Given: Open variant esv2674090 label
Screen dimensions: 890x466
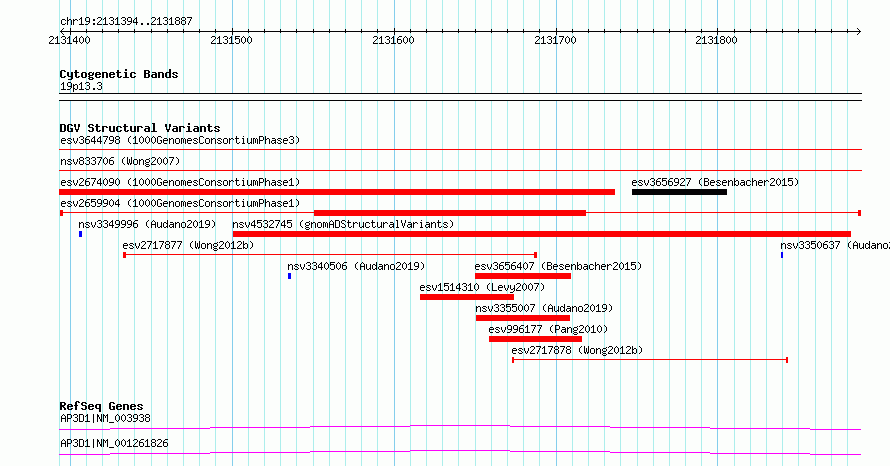Looking at the screenshot, I should [x=180, y=182].
